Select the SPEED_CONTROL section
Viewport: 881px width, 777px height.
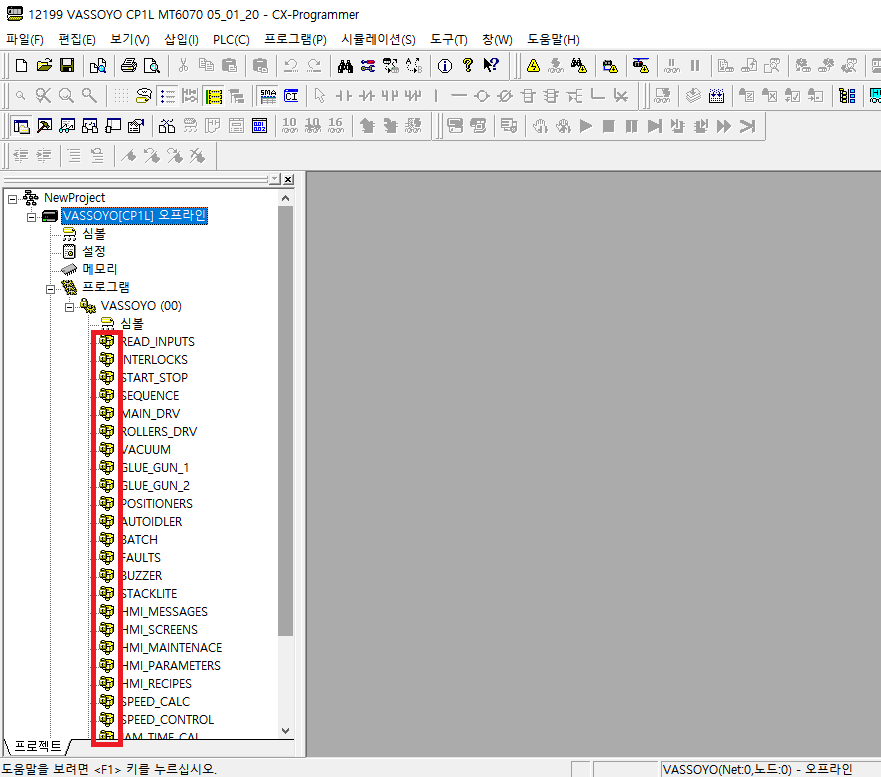pyautogui.click(x=167, y=720)
